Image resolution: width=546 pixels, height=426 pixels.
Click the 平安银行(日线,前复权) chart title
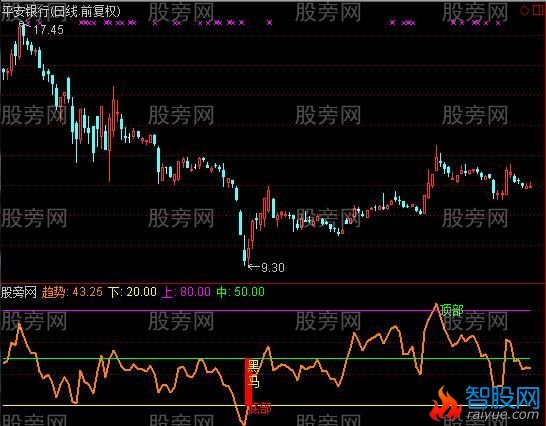click(61, 11)
